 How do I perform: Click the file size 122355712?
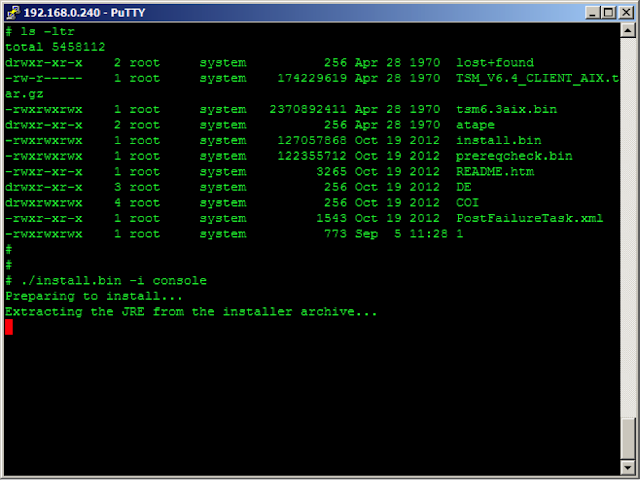point(312,156)
